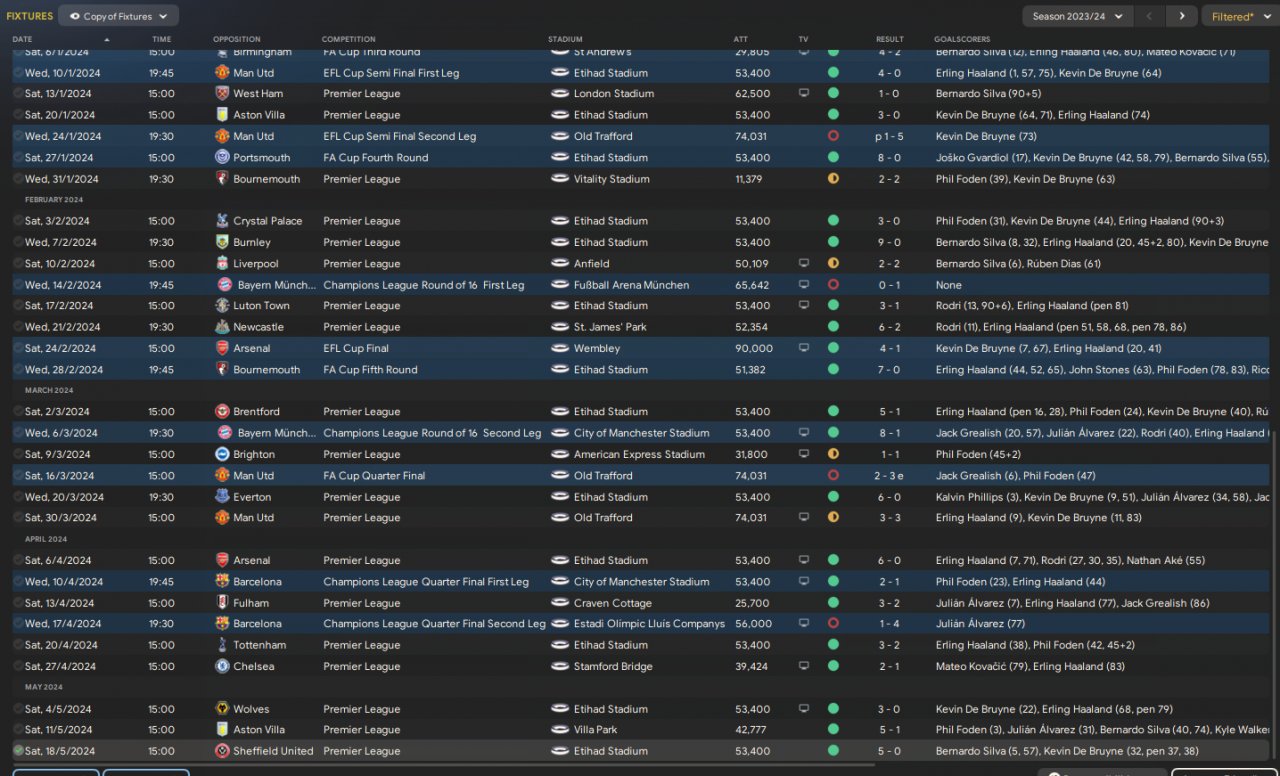Click the 9 - 0 result against Burnley
Screen dimensions: 1280x776
(888, 242)
